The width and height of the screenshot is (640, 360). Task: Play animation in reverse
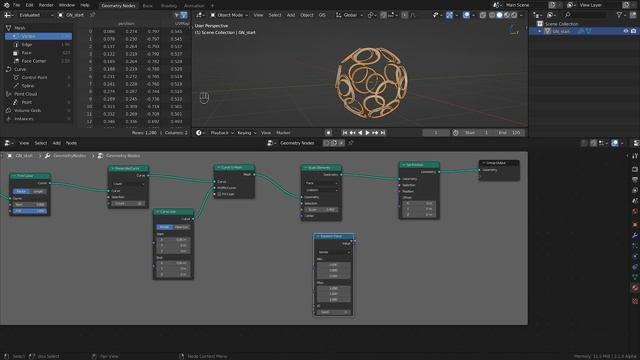coord(360,133)
